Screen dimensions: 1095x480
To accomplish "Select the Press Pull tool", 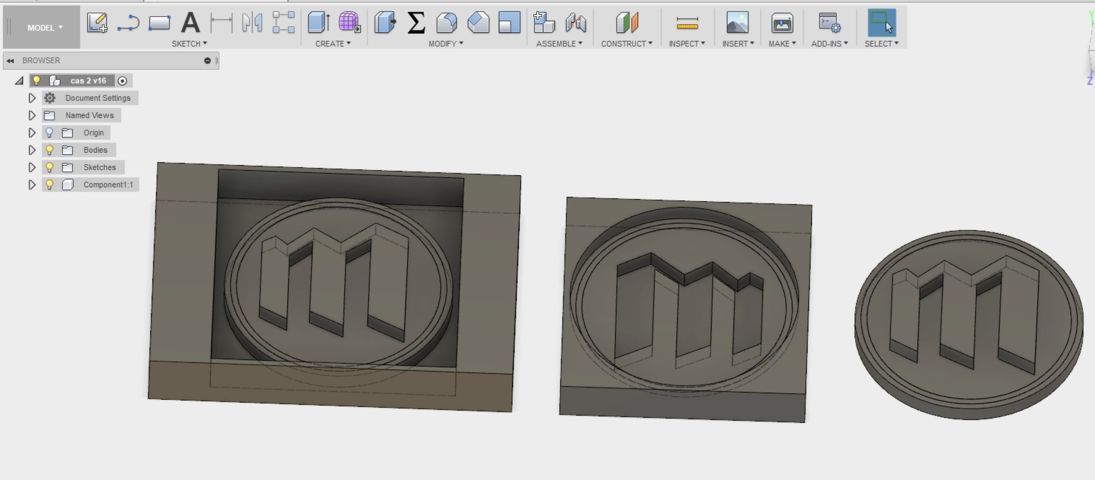I will (x=385, y=22).
